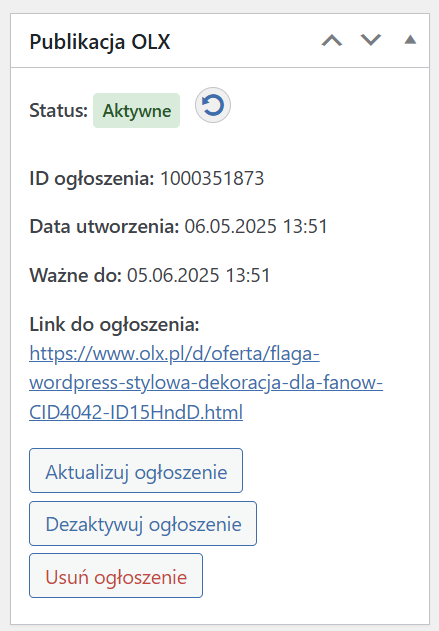Screen dimensions: 439x631
Task: Click the ID ogłoszenia: label
Action: click(92, 178)
